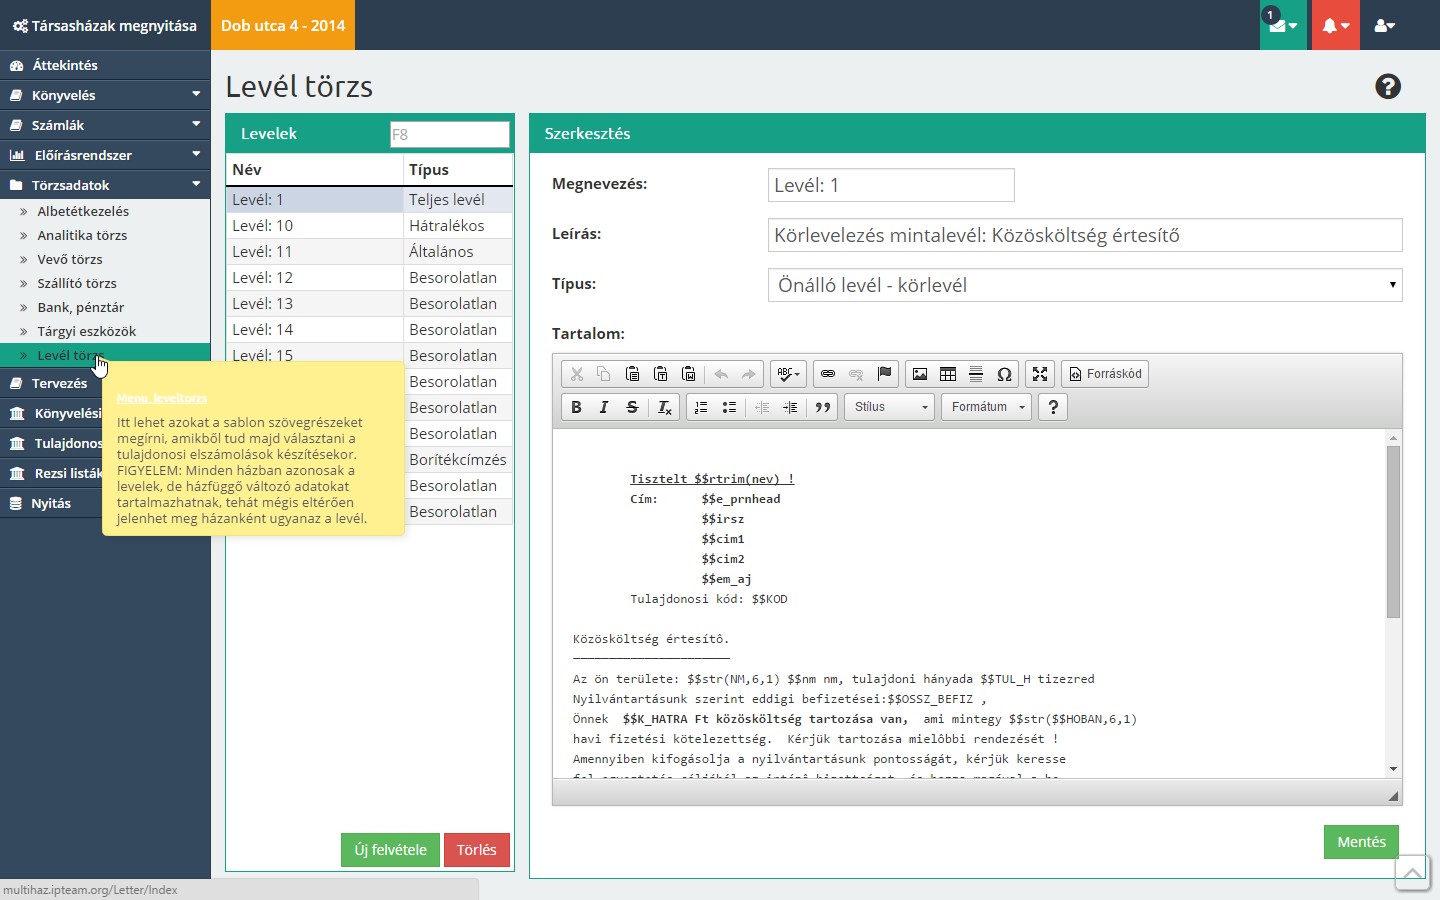Insert an image via toolbar icon
This screenshot has width=1440, height=900.
920,374
